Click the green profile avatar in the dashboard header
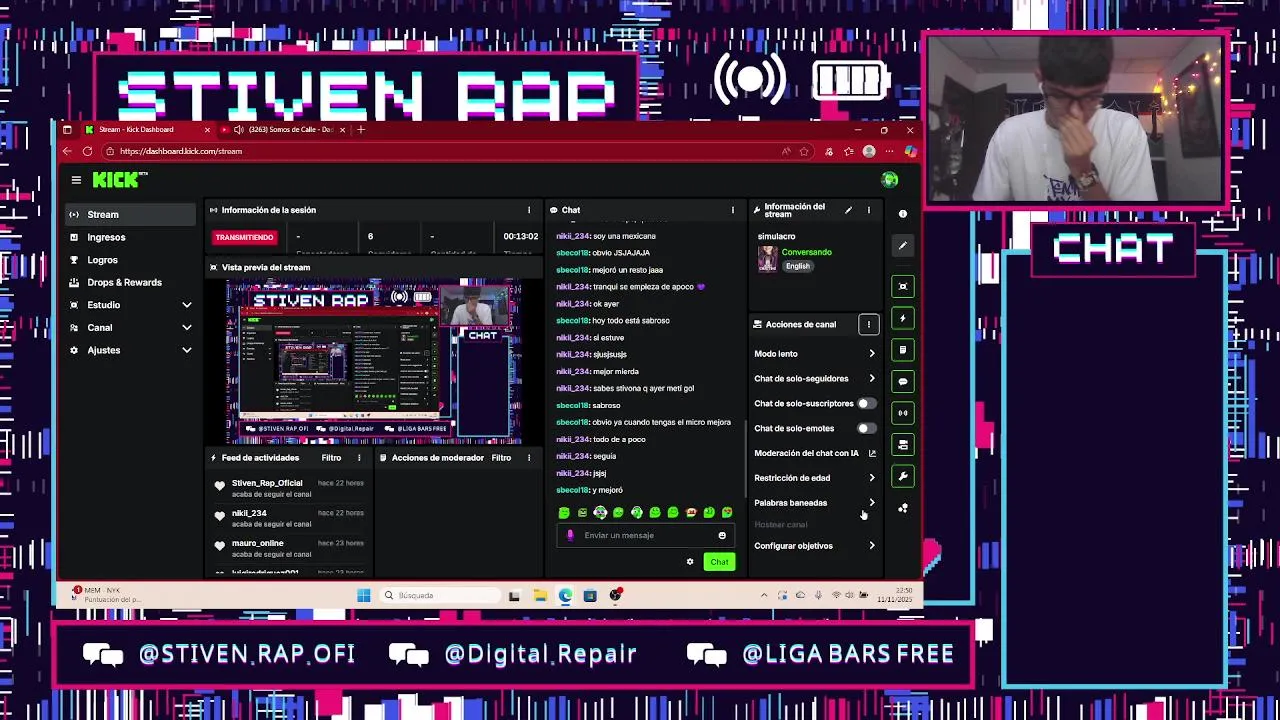The height and width of the screenshot is (720, 1280). coord(890,180)
